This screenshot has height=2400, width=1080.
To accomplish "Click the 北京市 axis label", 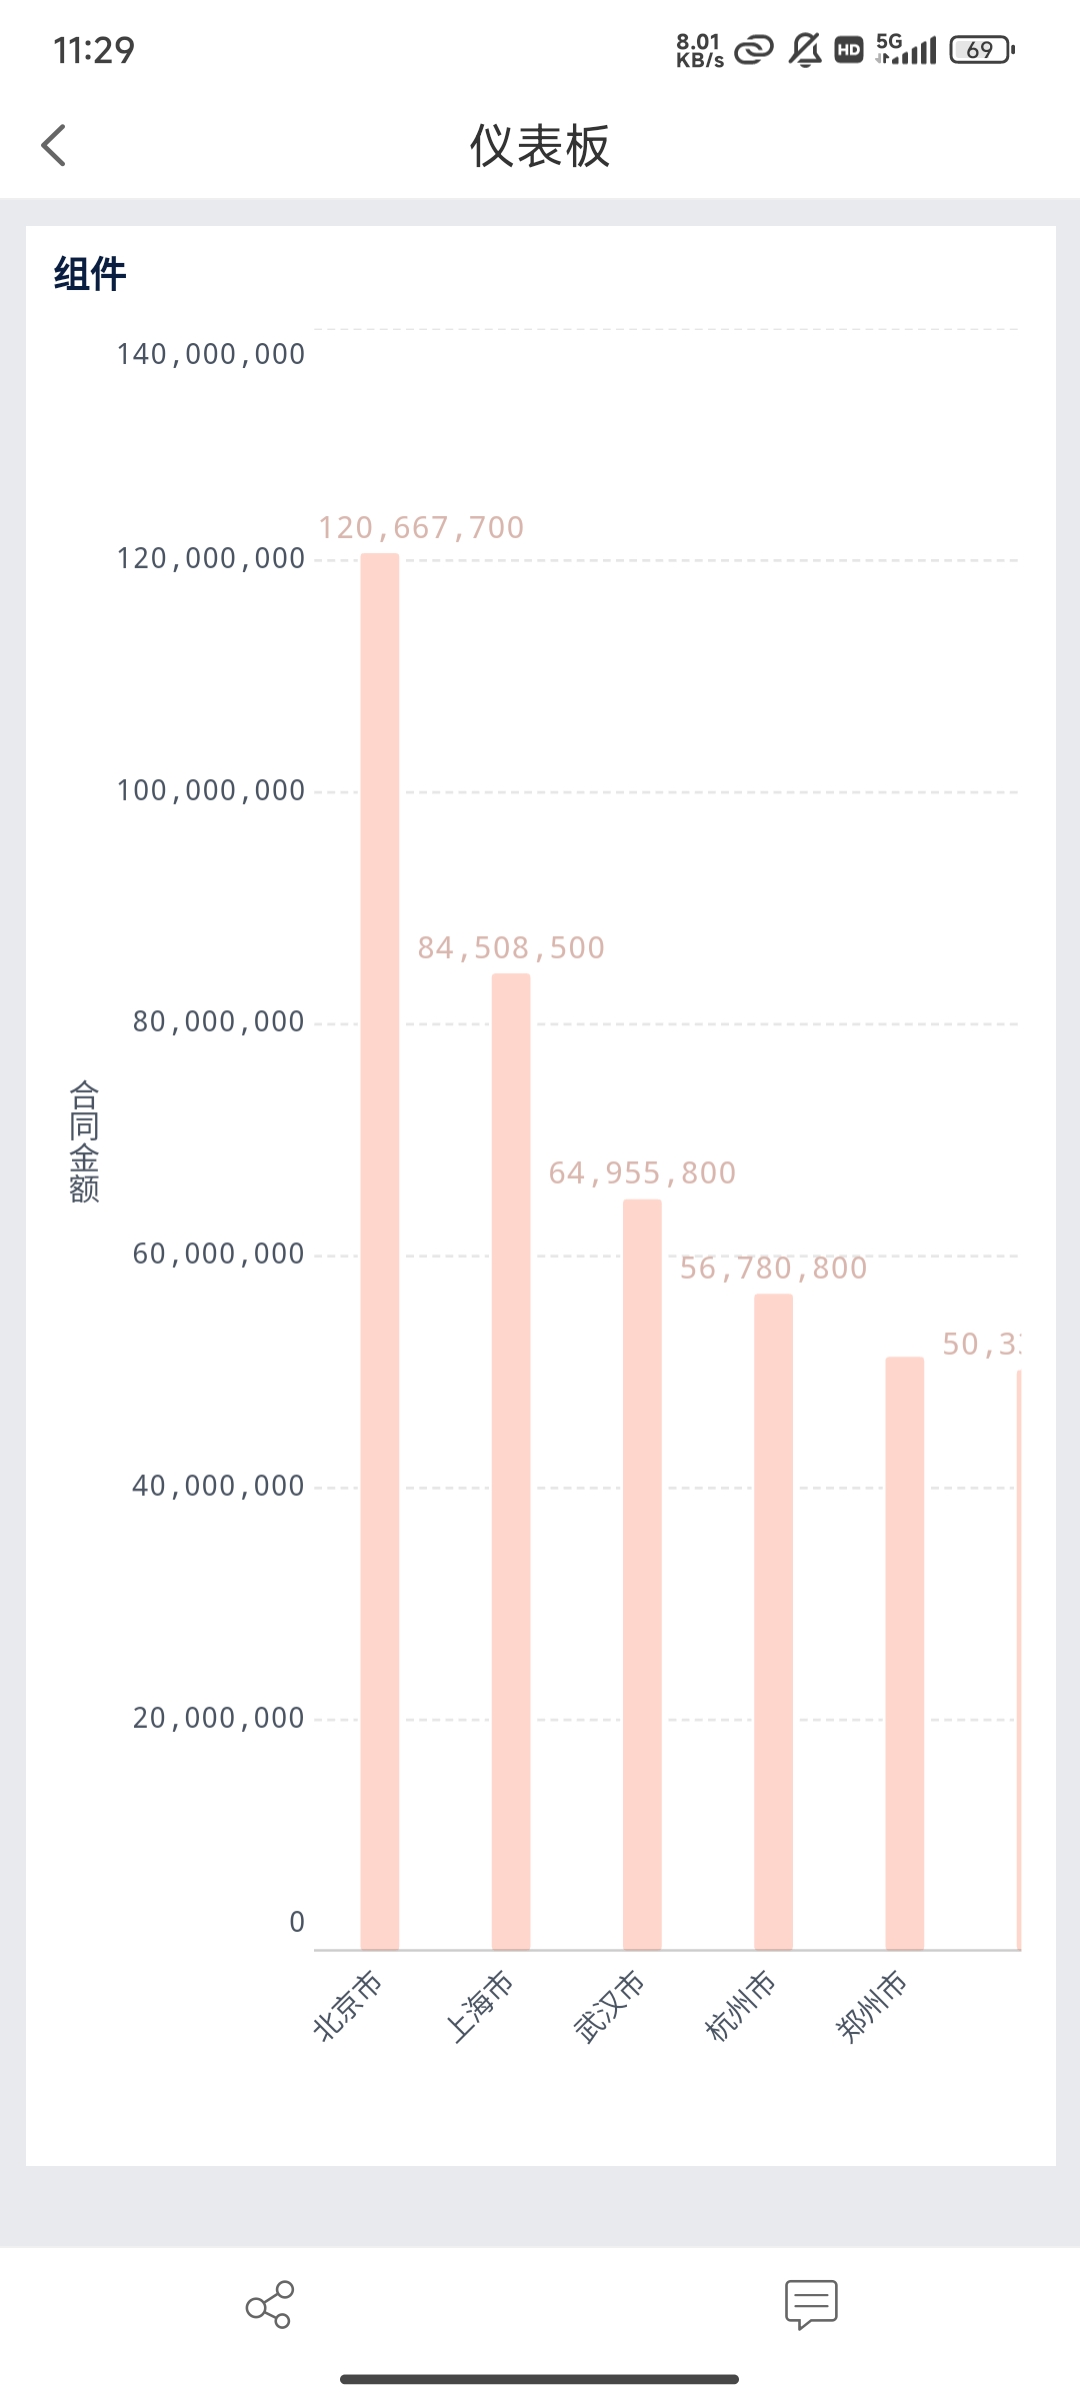I will point(347,2005).
